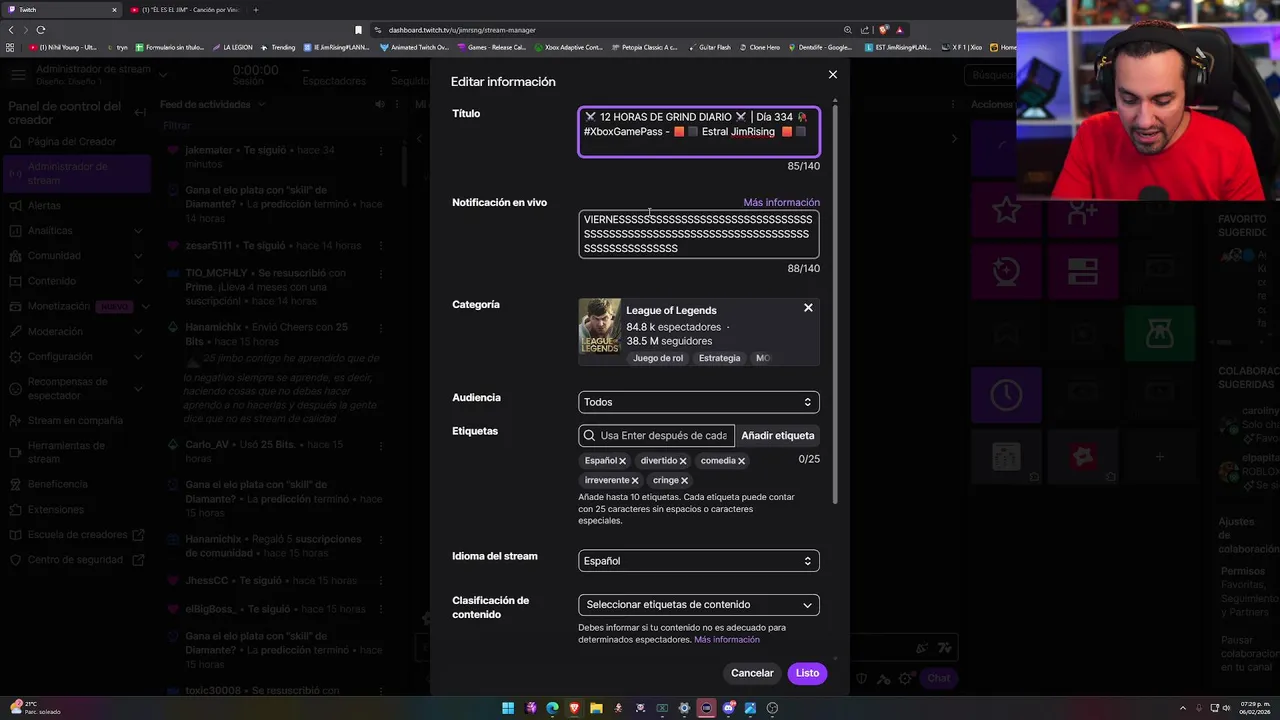Viewport: 1280px width, 720px height.
Task: Click the Chat button at bottom
Action: [938, 678]
